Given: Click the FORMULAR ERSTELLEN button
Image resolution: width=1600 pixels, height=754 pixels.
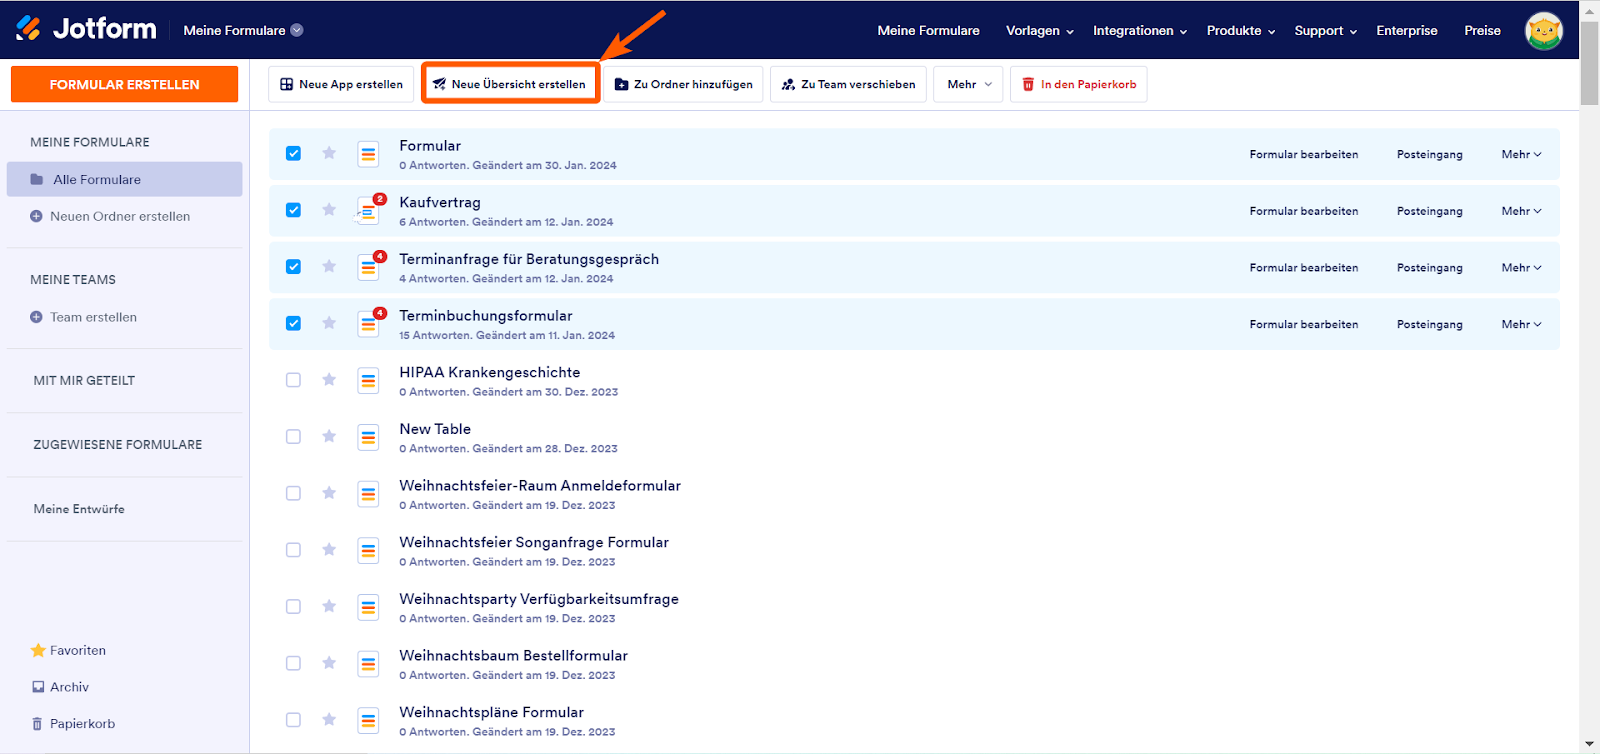Looking at the screenshot, I should [124, 85].
